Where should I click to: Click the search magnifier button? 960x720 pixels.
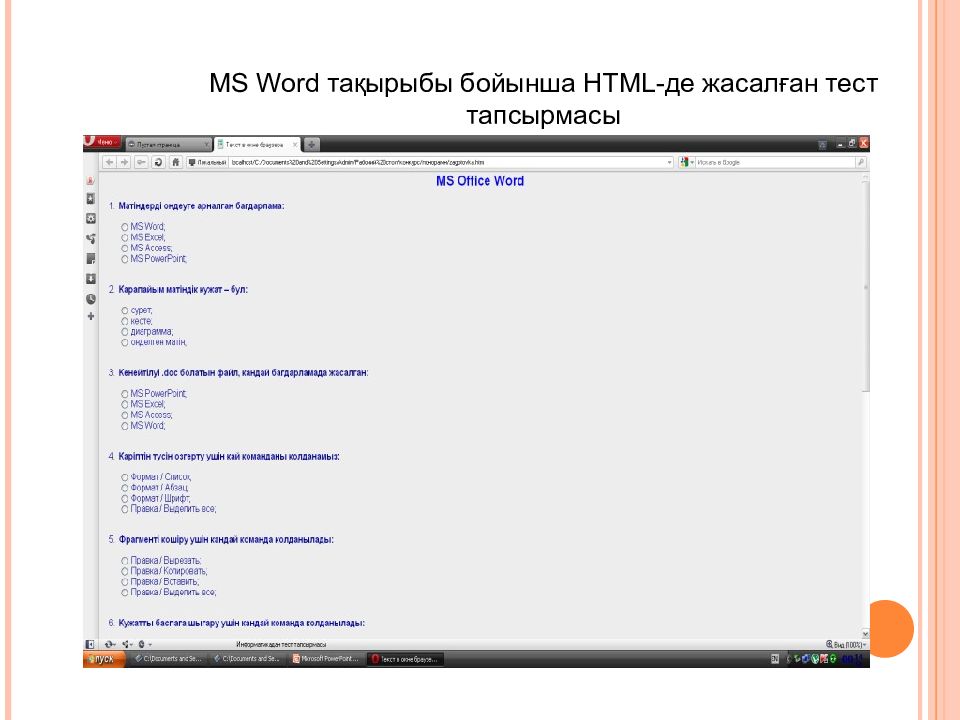pos(861,162)
